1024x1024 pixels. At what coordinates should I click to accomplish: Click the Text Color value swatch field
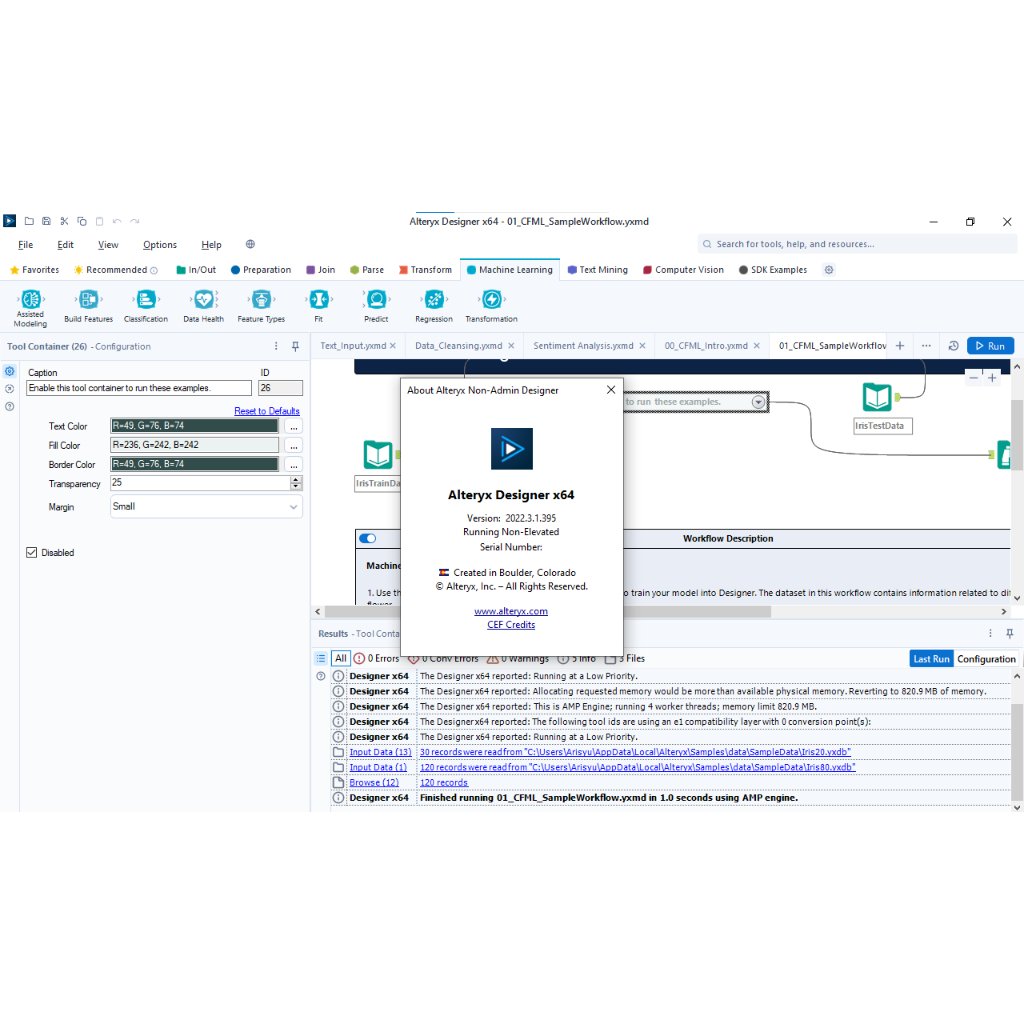tap(195, 426)
